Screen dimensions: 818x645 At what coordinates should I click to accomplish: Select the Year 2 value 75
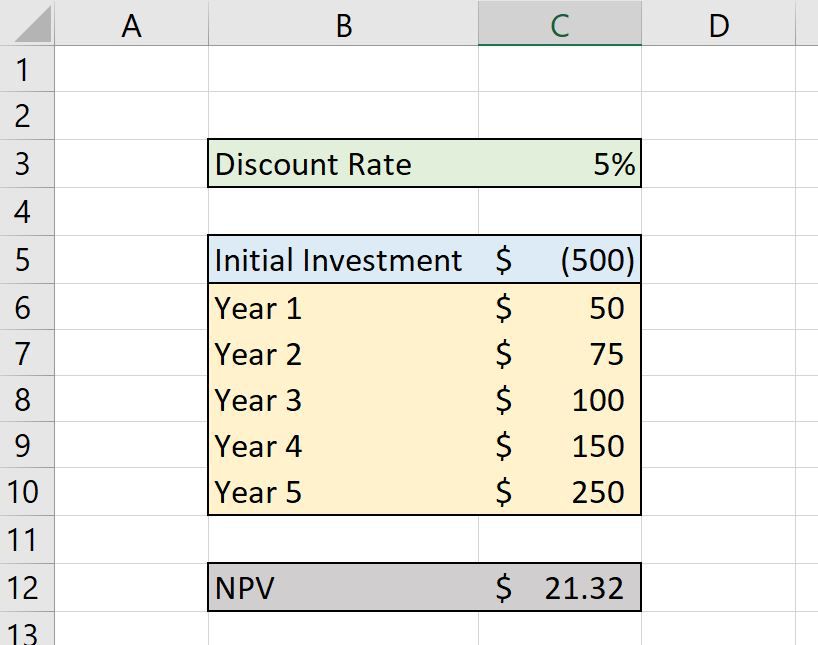click(560, 353)
